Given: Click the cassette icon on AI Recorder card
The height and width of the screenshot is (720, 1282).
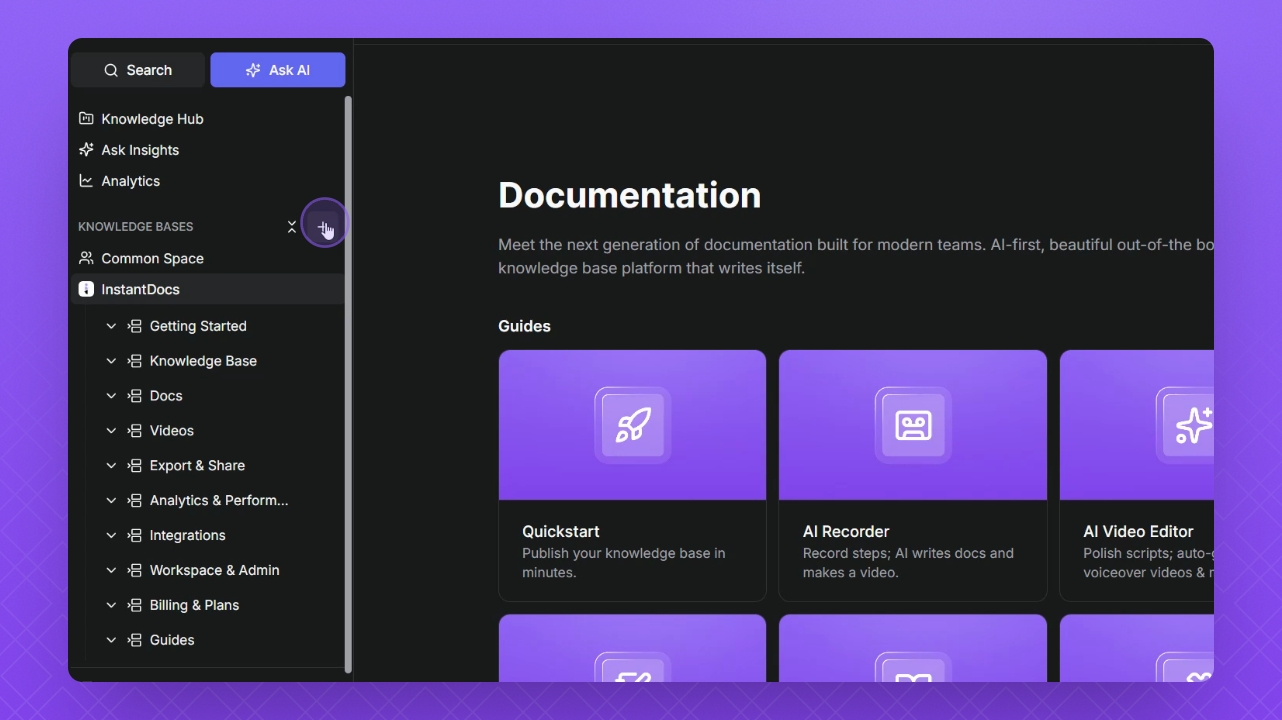Looking at the screenshot, I should (913, 425).
